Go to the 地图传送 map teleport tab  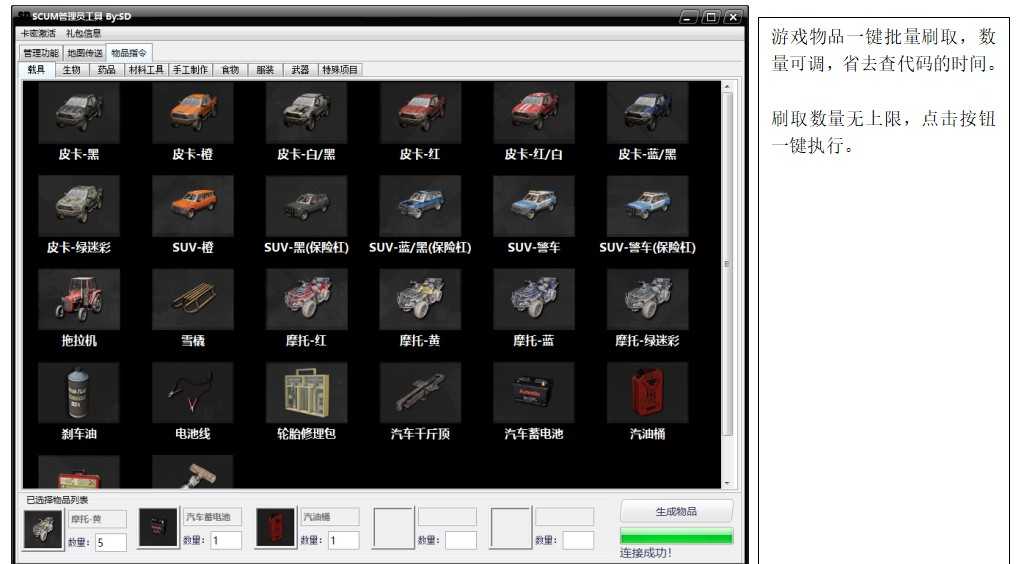pos(85,52)
